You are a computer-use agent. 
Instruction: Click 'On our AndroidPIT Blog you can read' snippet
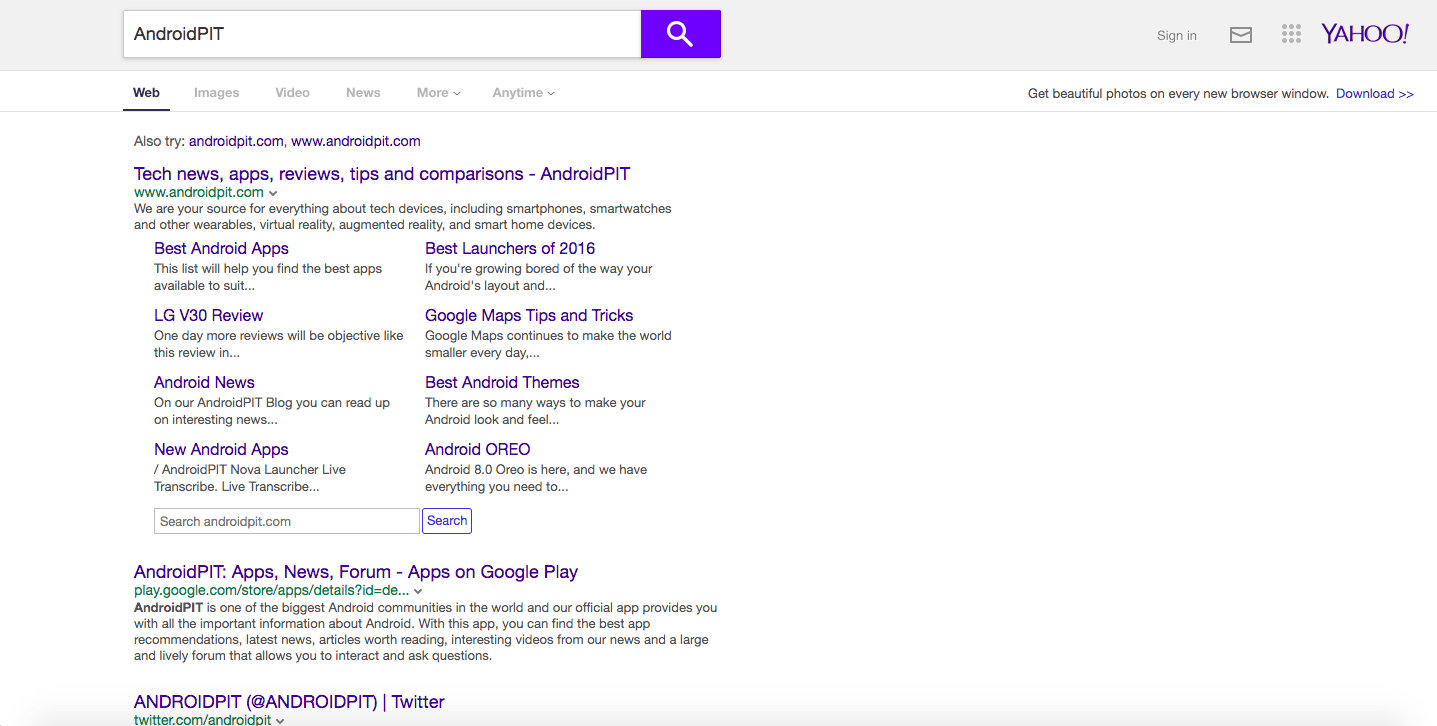(x=272, y=411)
